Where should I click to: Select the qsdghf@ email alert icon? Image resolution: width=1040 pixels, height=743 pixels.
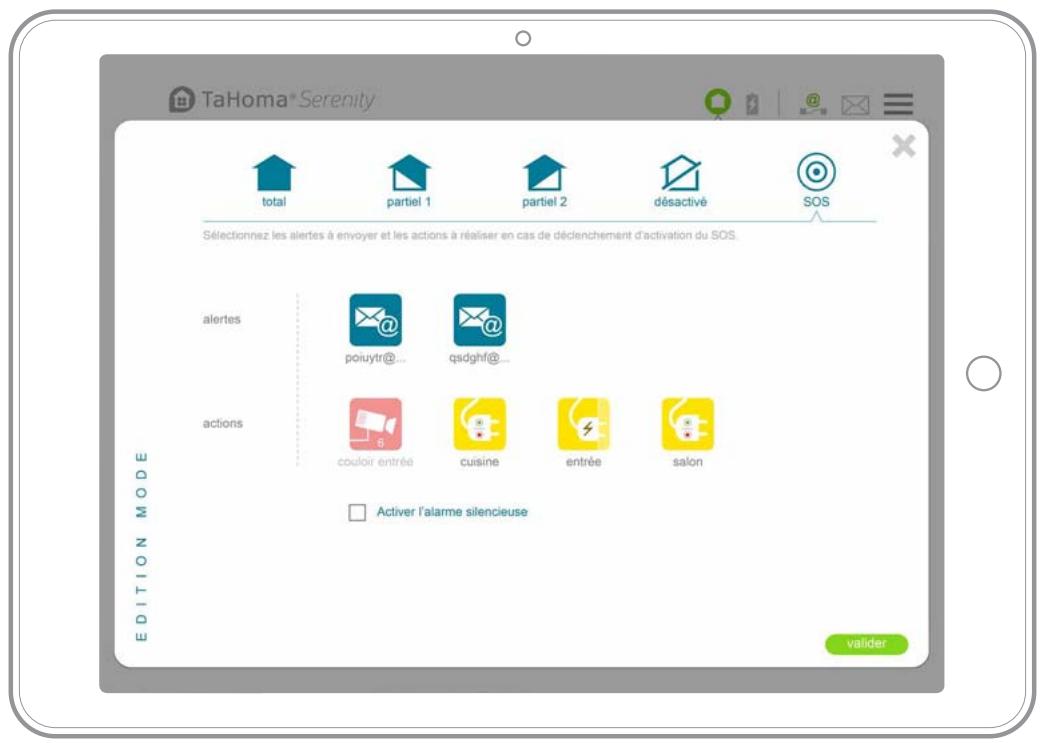(480, 320)
